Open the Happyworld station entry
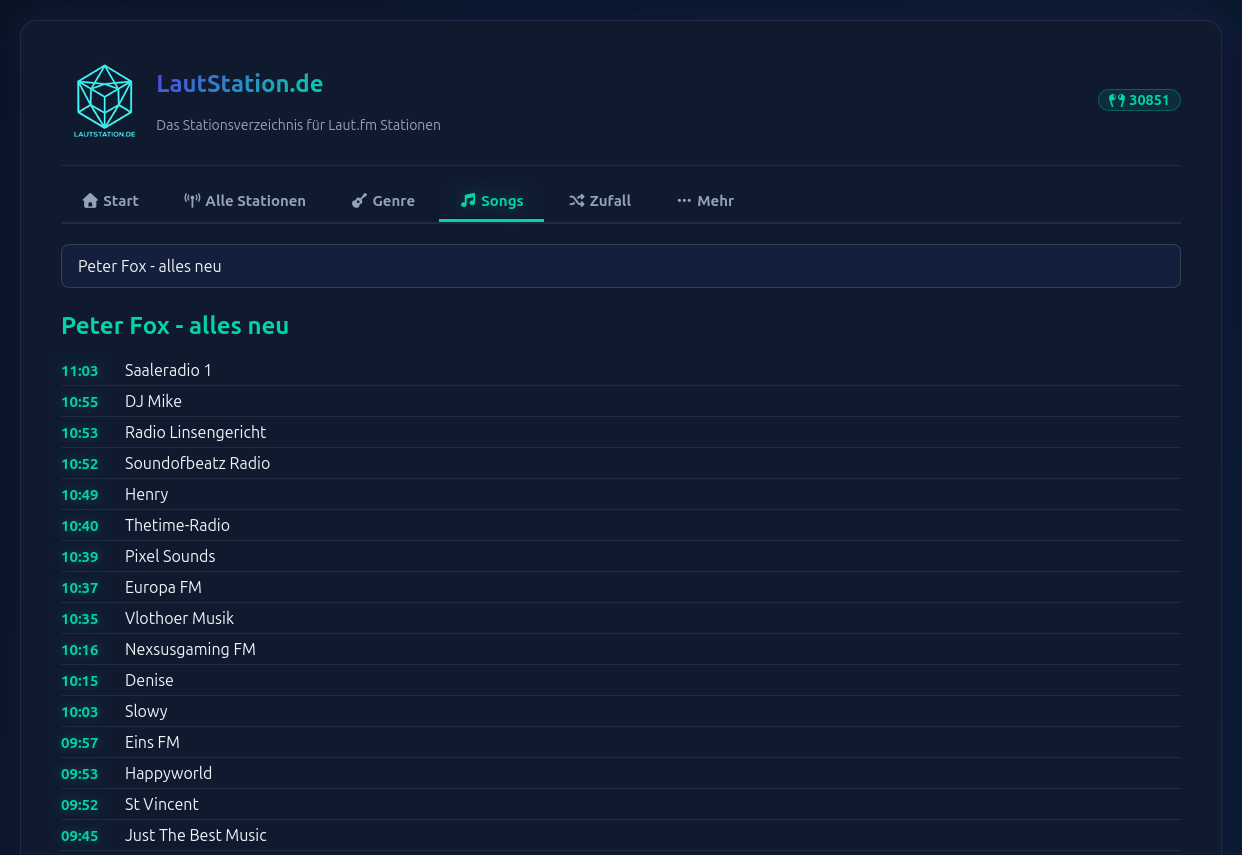 pyautogui.click(x=168, y=773)
